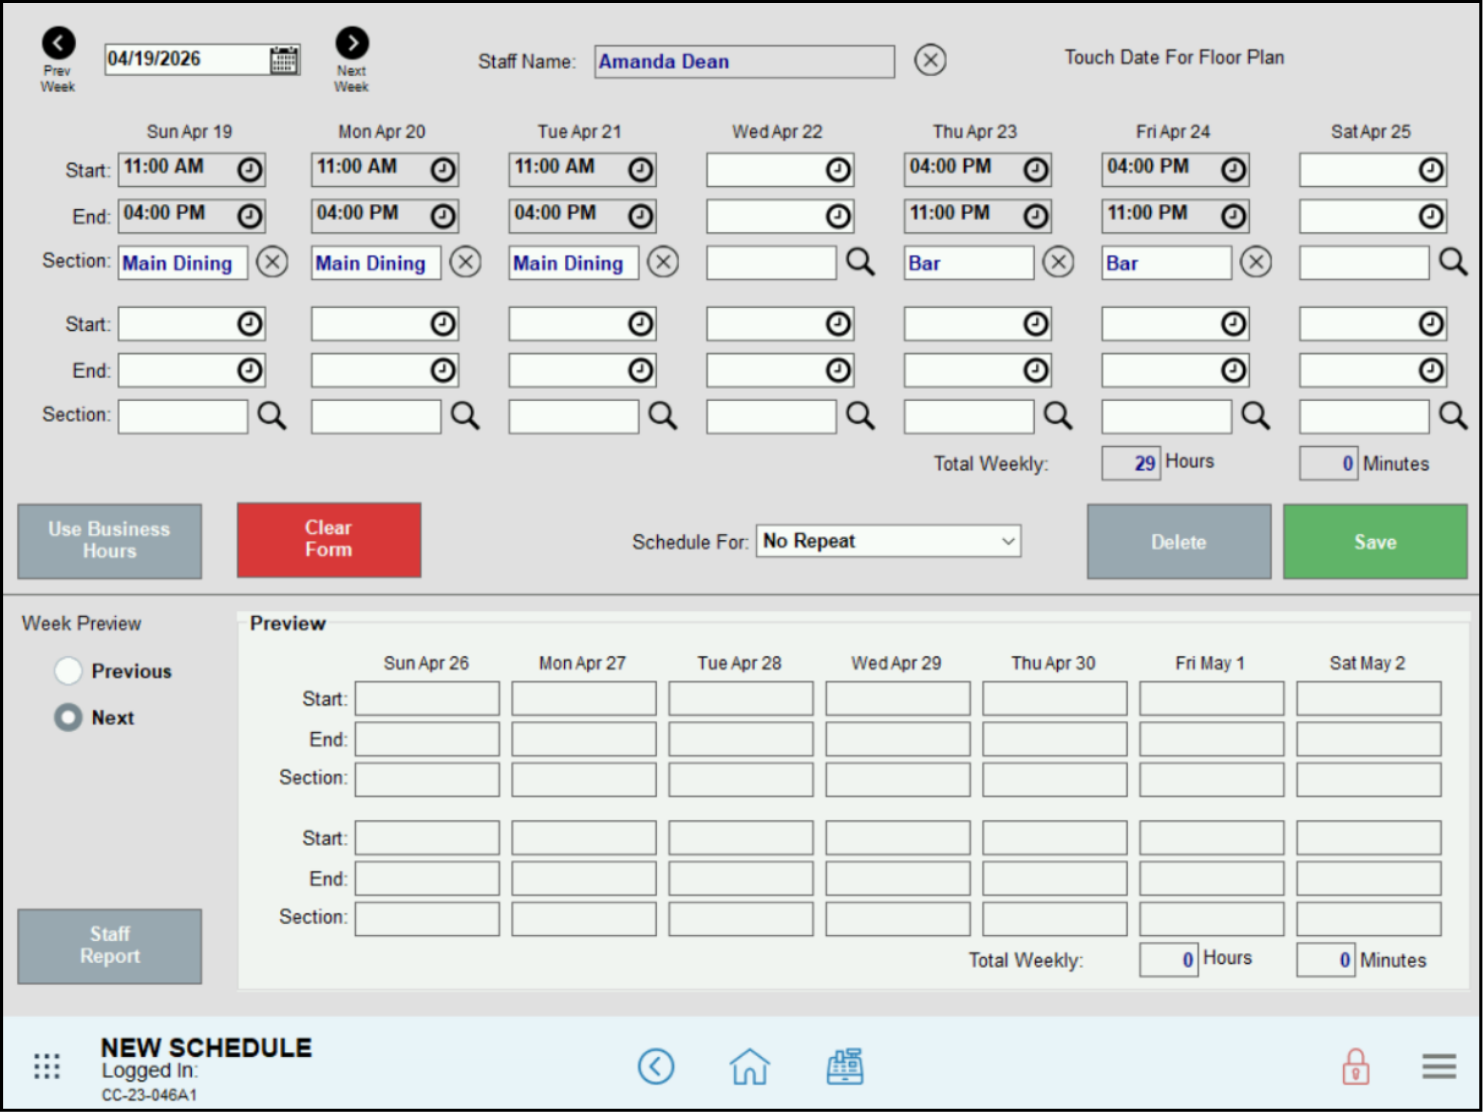Open the section search for Saturday Apr 25
Viewport: 1484px width, 1112px height.
pos(1453,262)
